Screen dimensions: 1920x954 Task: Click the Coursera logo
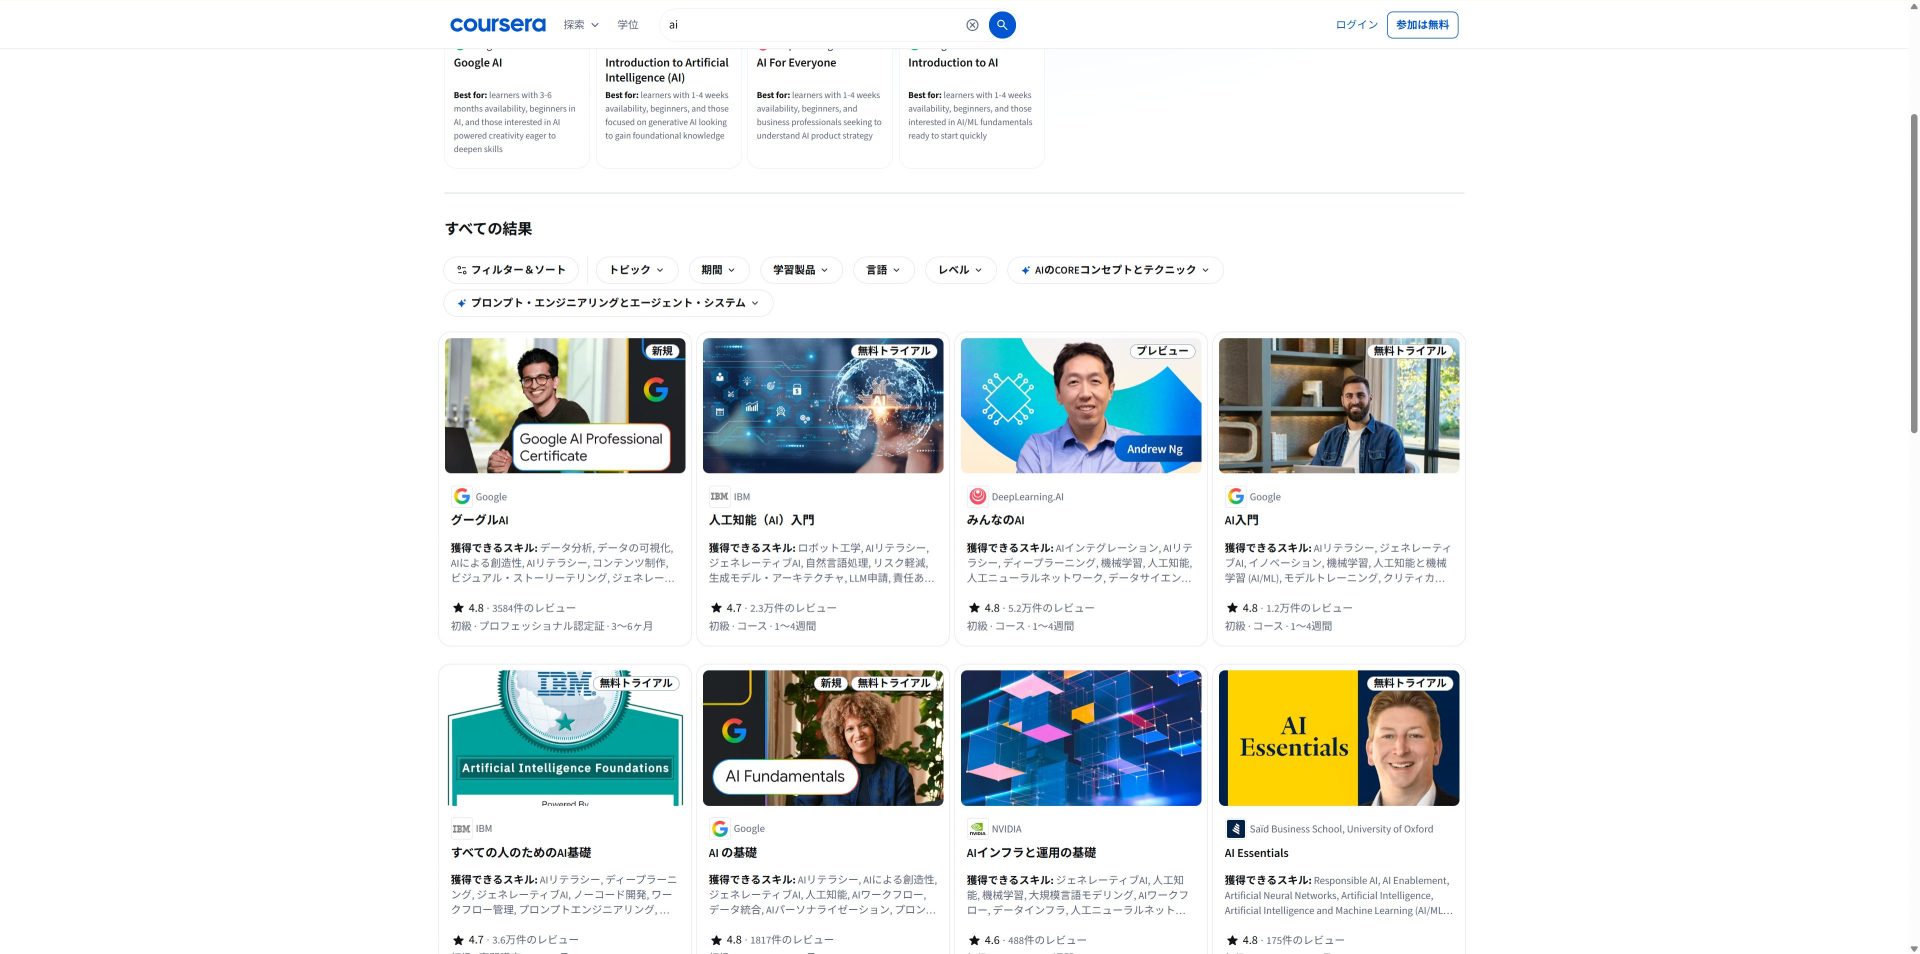(x=497, y=25)
